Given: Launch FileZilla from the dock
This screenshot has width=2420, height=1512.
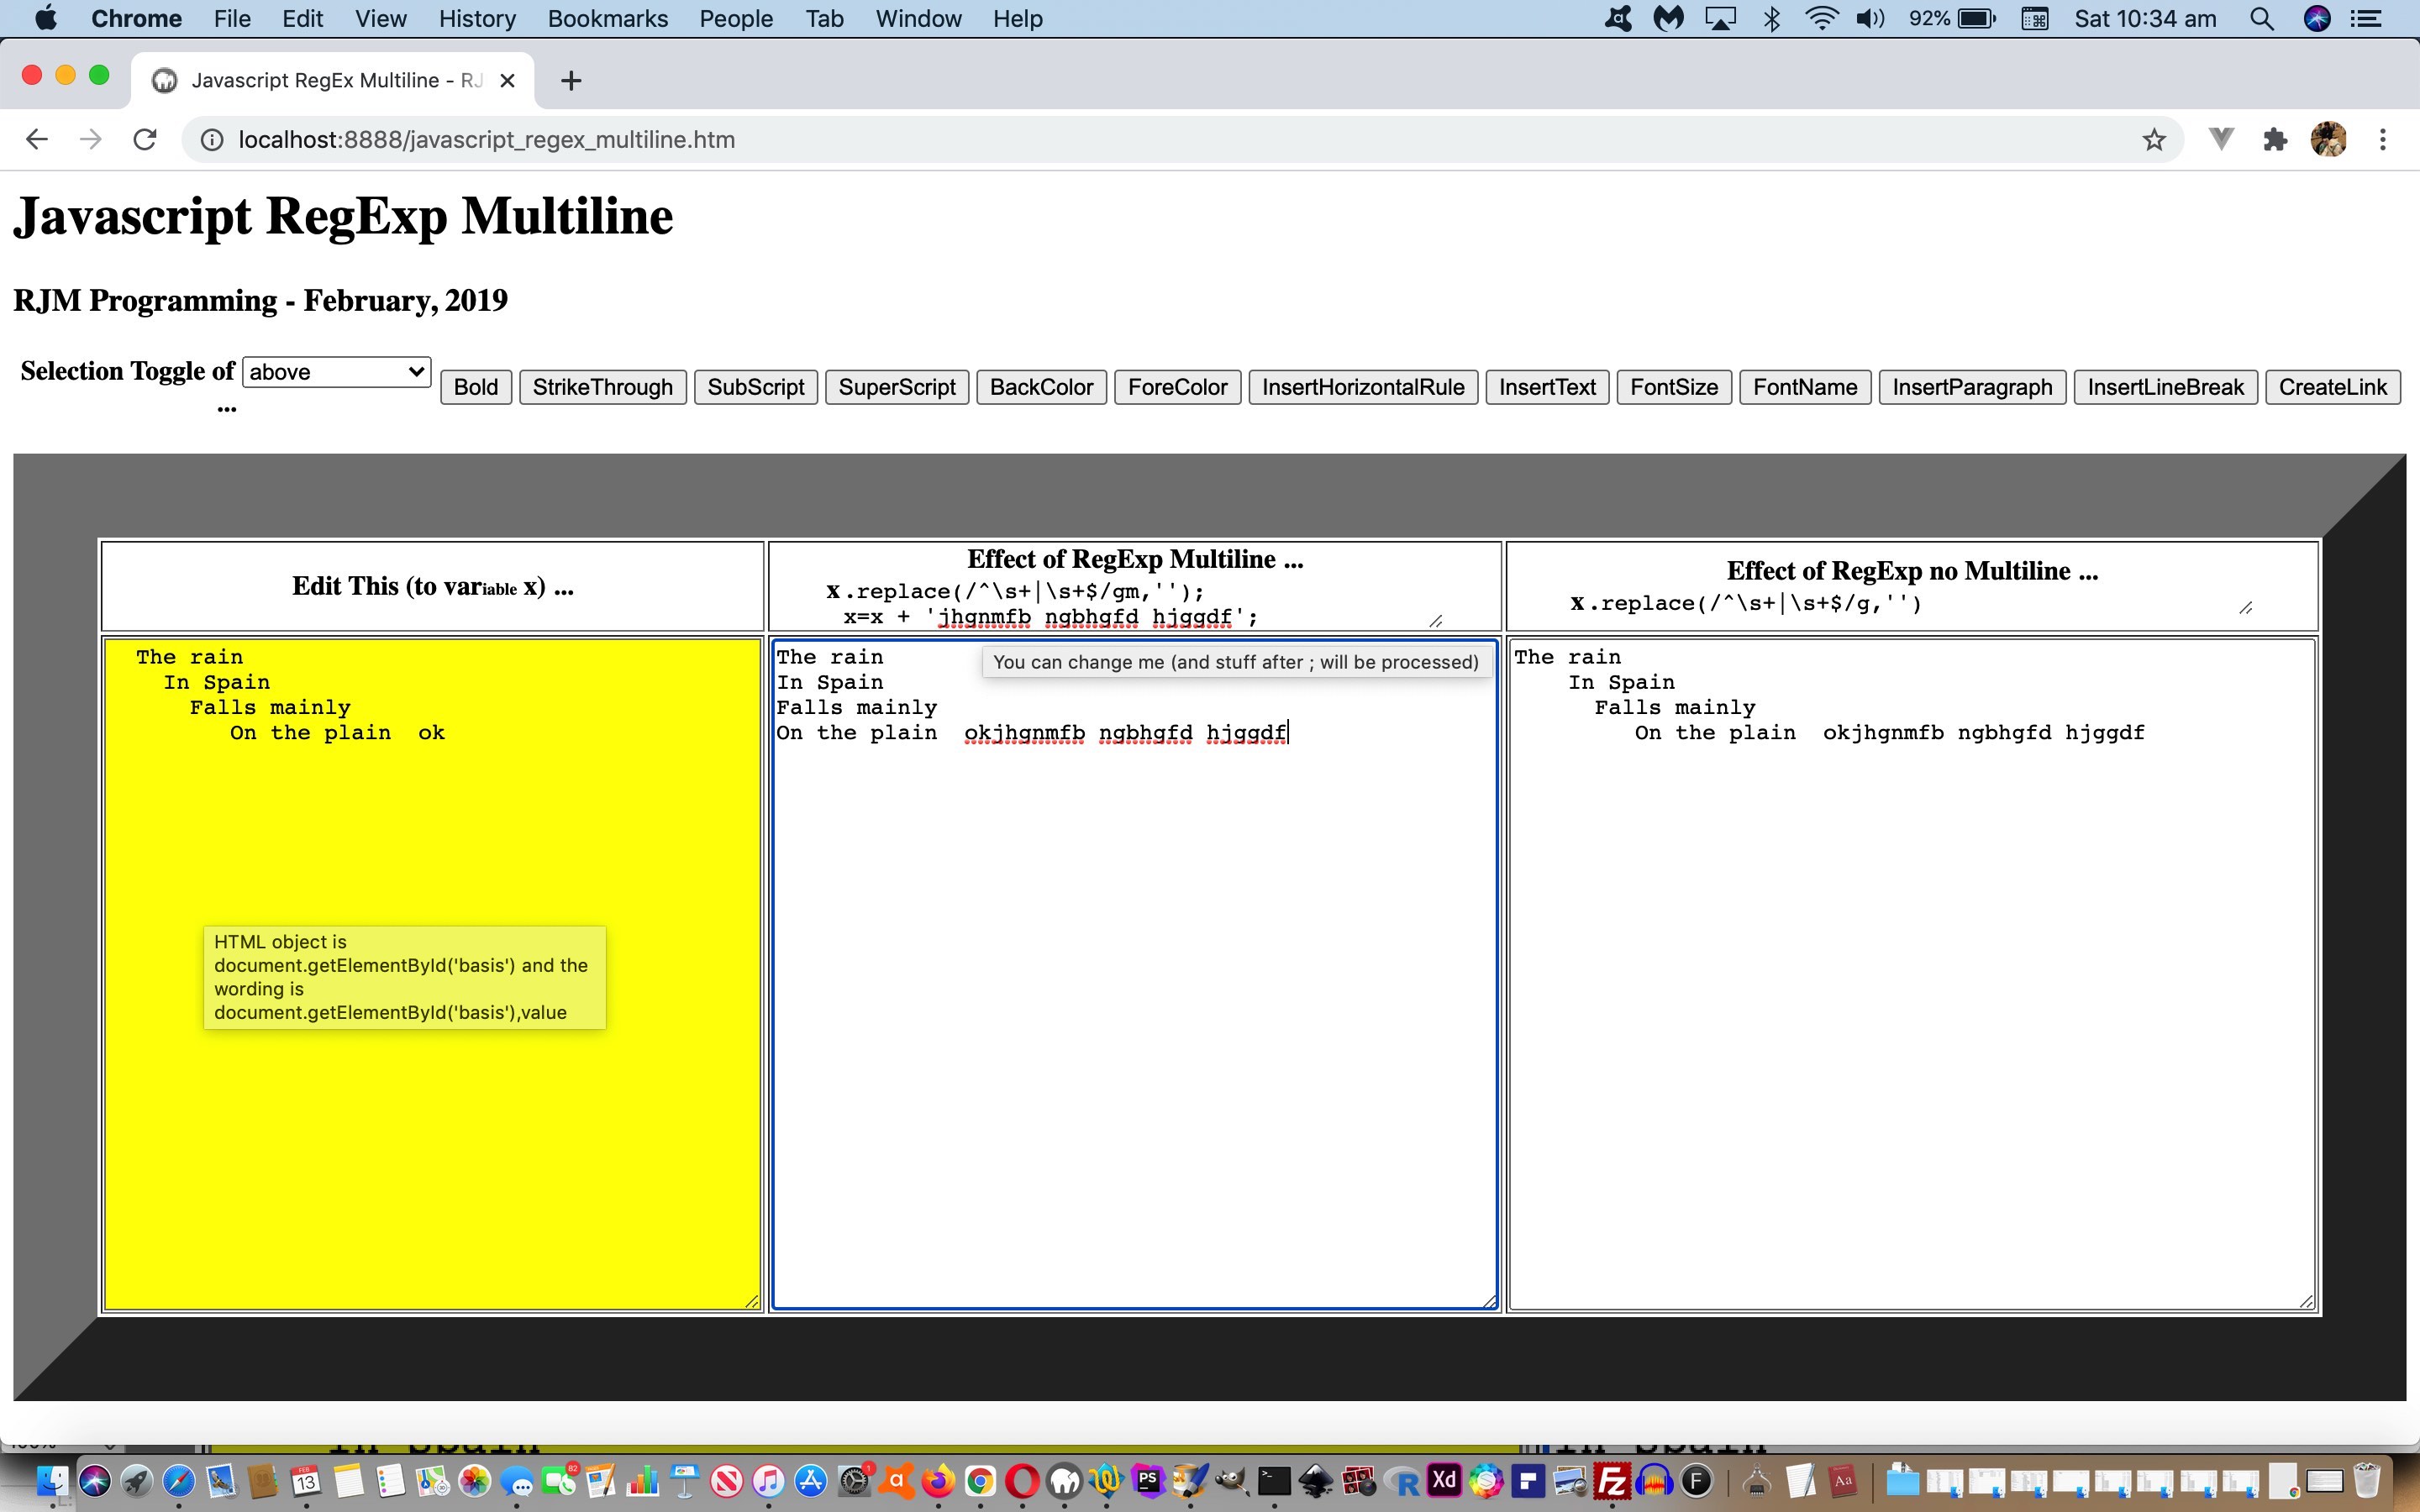Looking at the screenshot, I should (x=1613, y=1480).
